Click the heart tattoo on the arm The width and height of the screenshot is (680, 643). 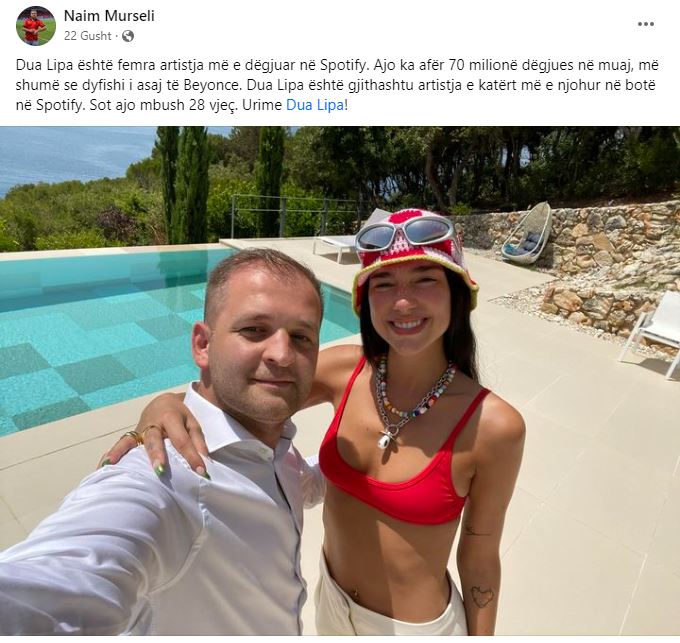pyautogui.click(x=482, y=596)
